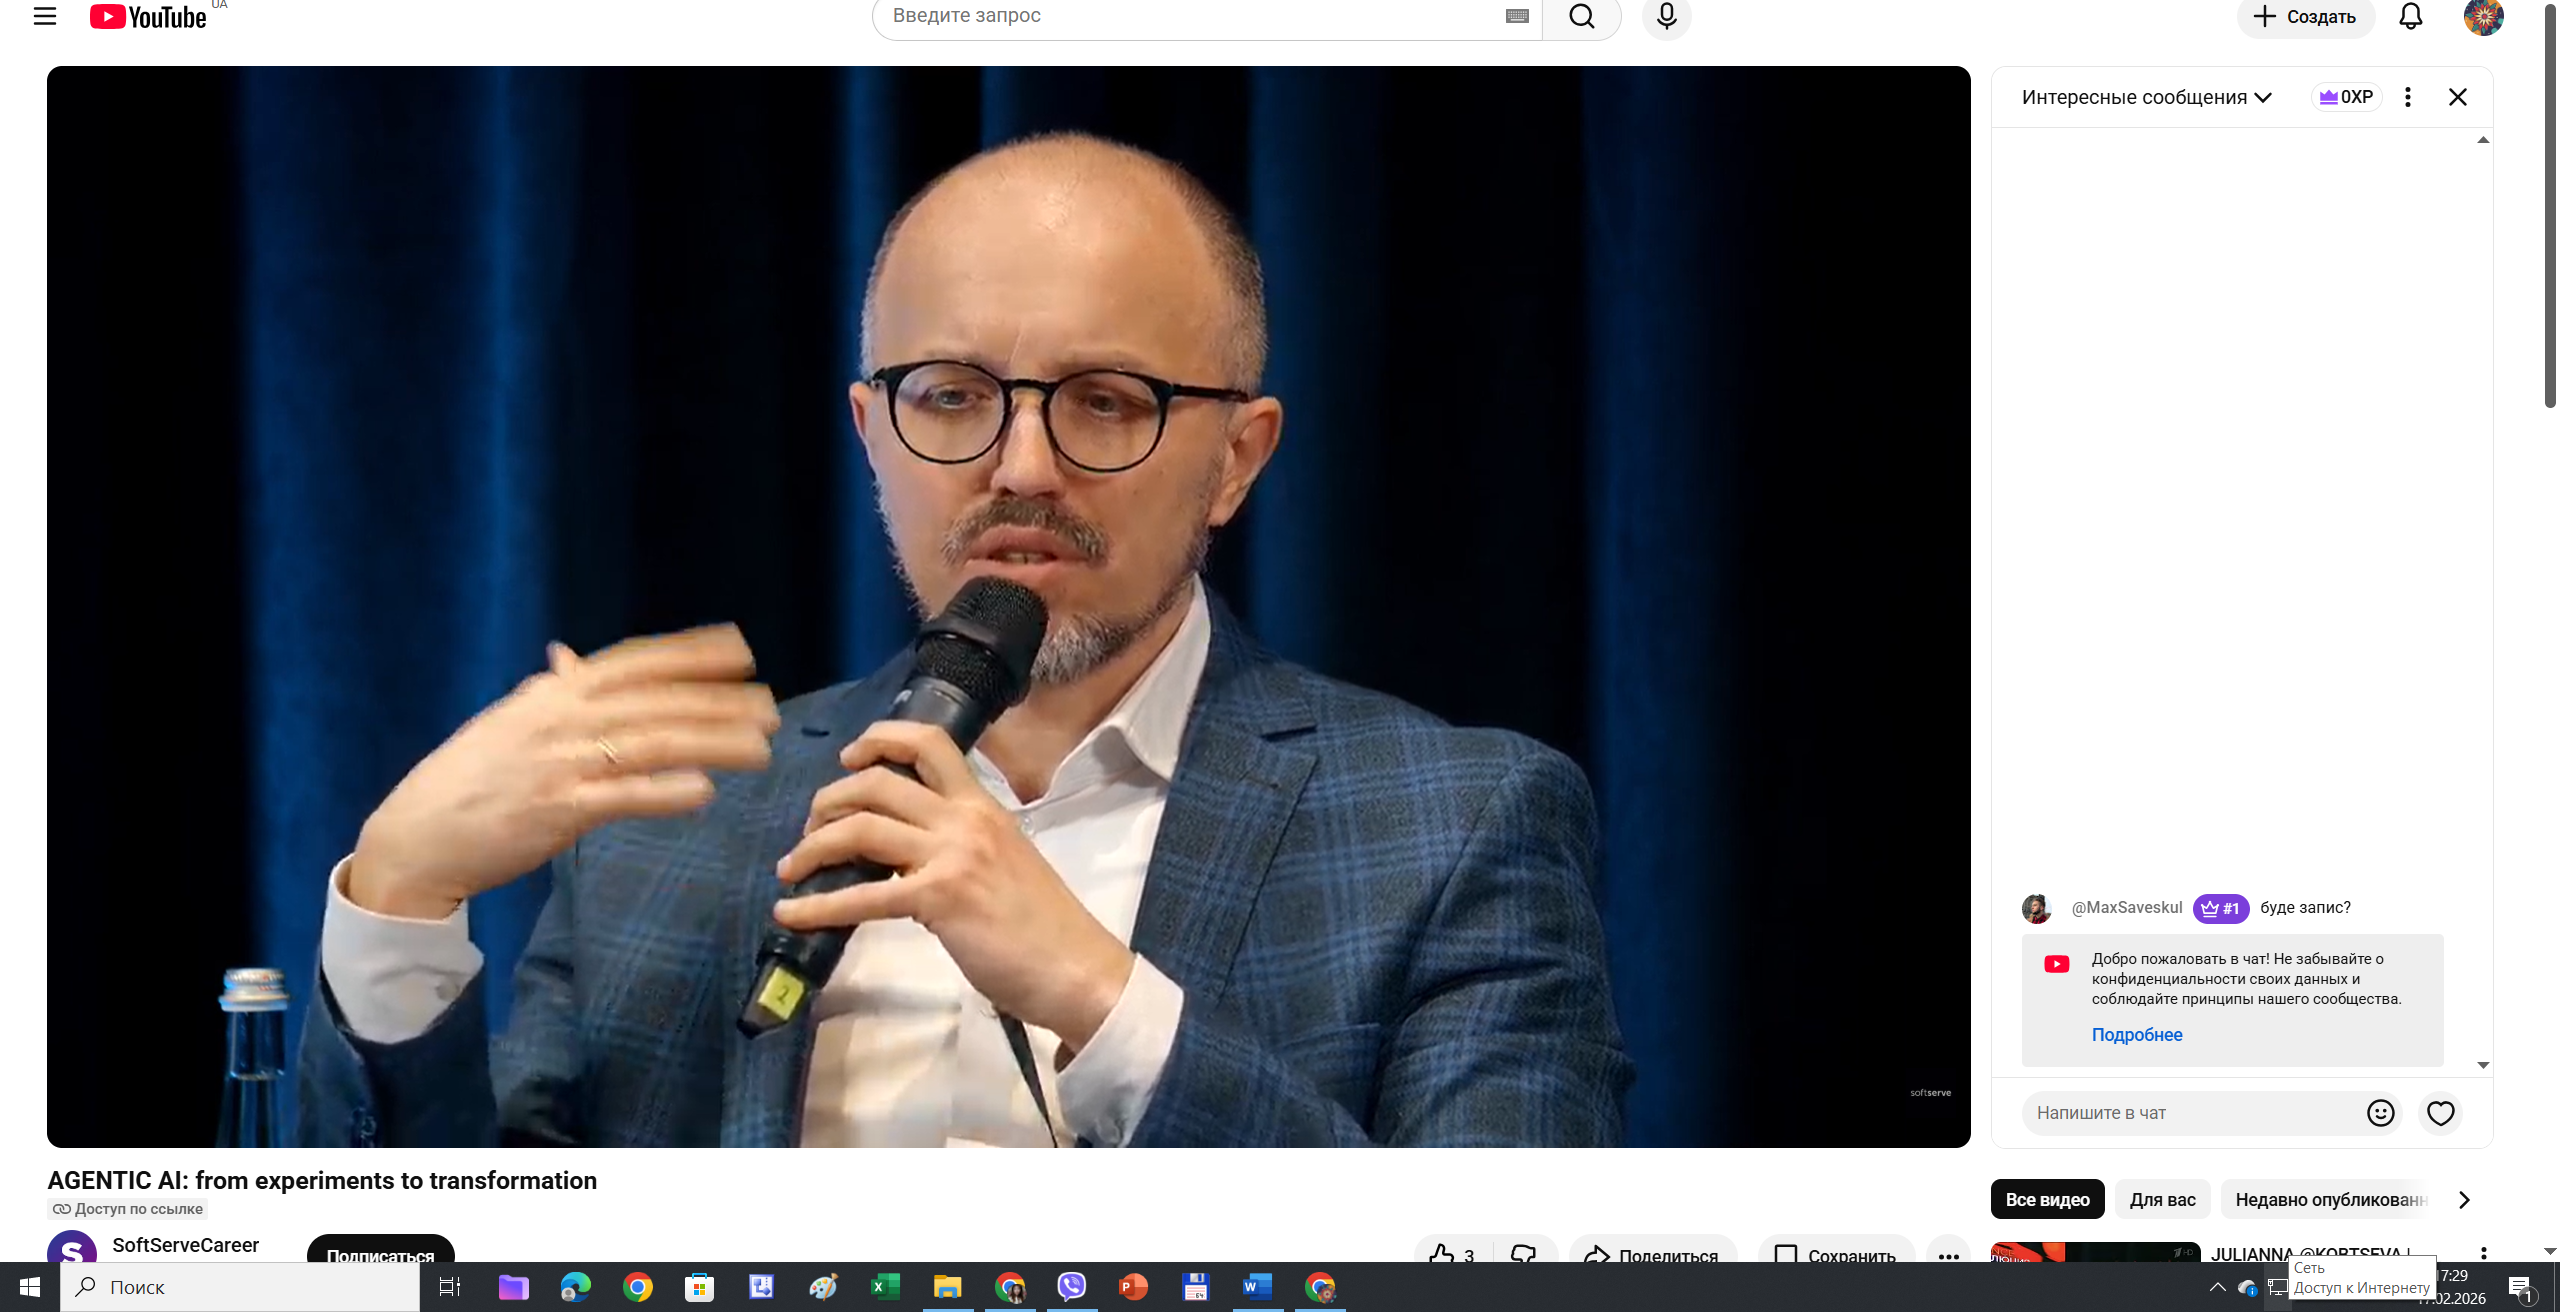Image resolution: width=2560 pixels, height=1312 pixels.
Task: Open the YouTube hamburger guide menu
Action: click(44, 16)
